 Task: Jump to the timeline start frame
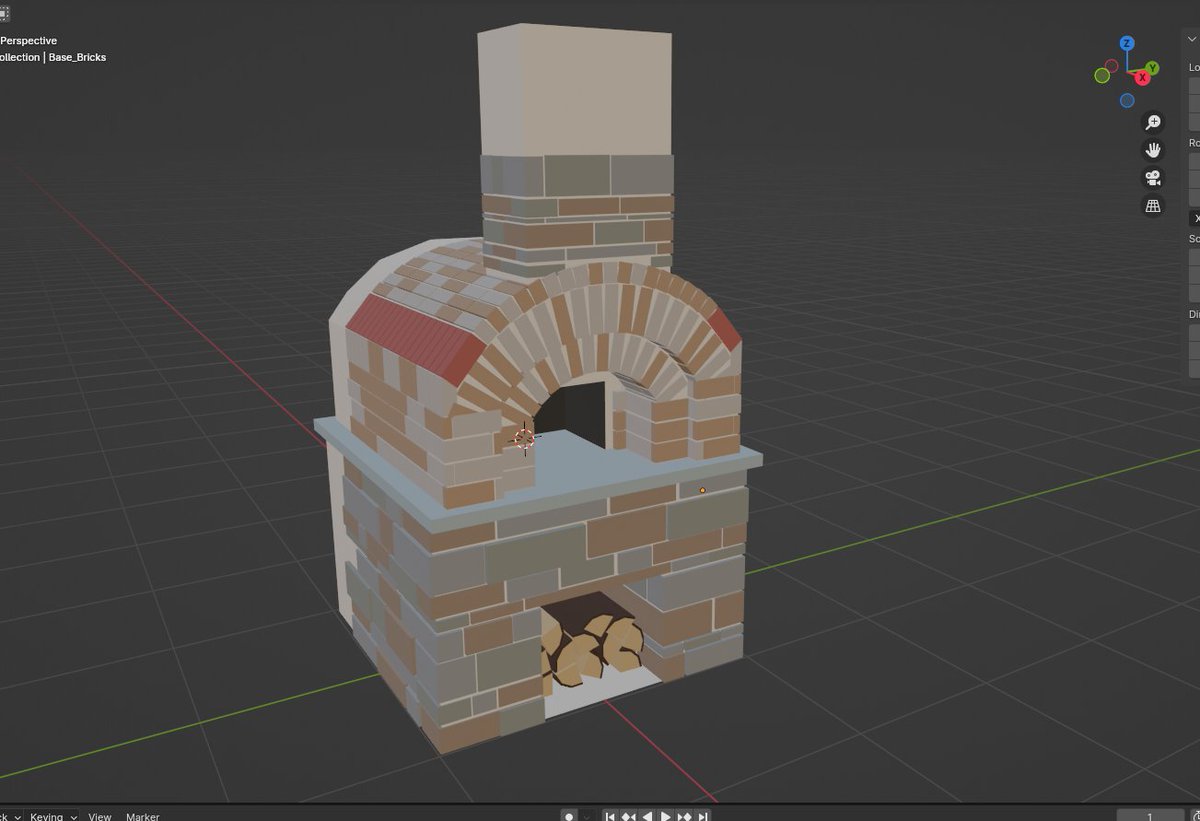(x=610, y=815)
